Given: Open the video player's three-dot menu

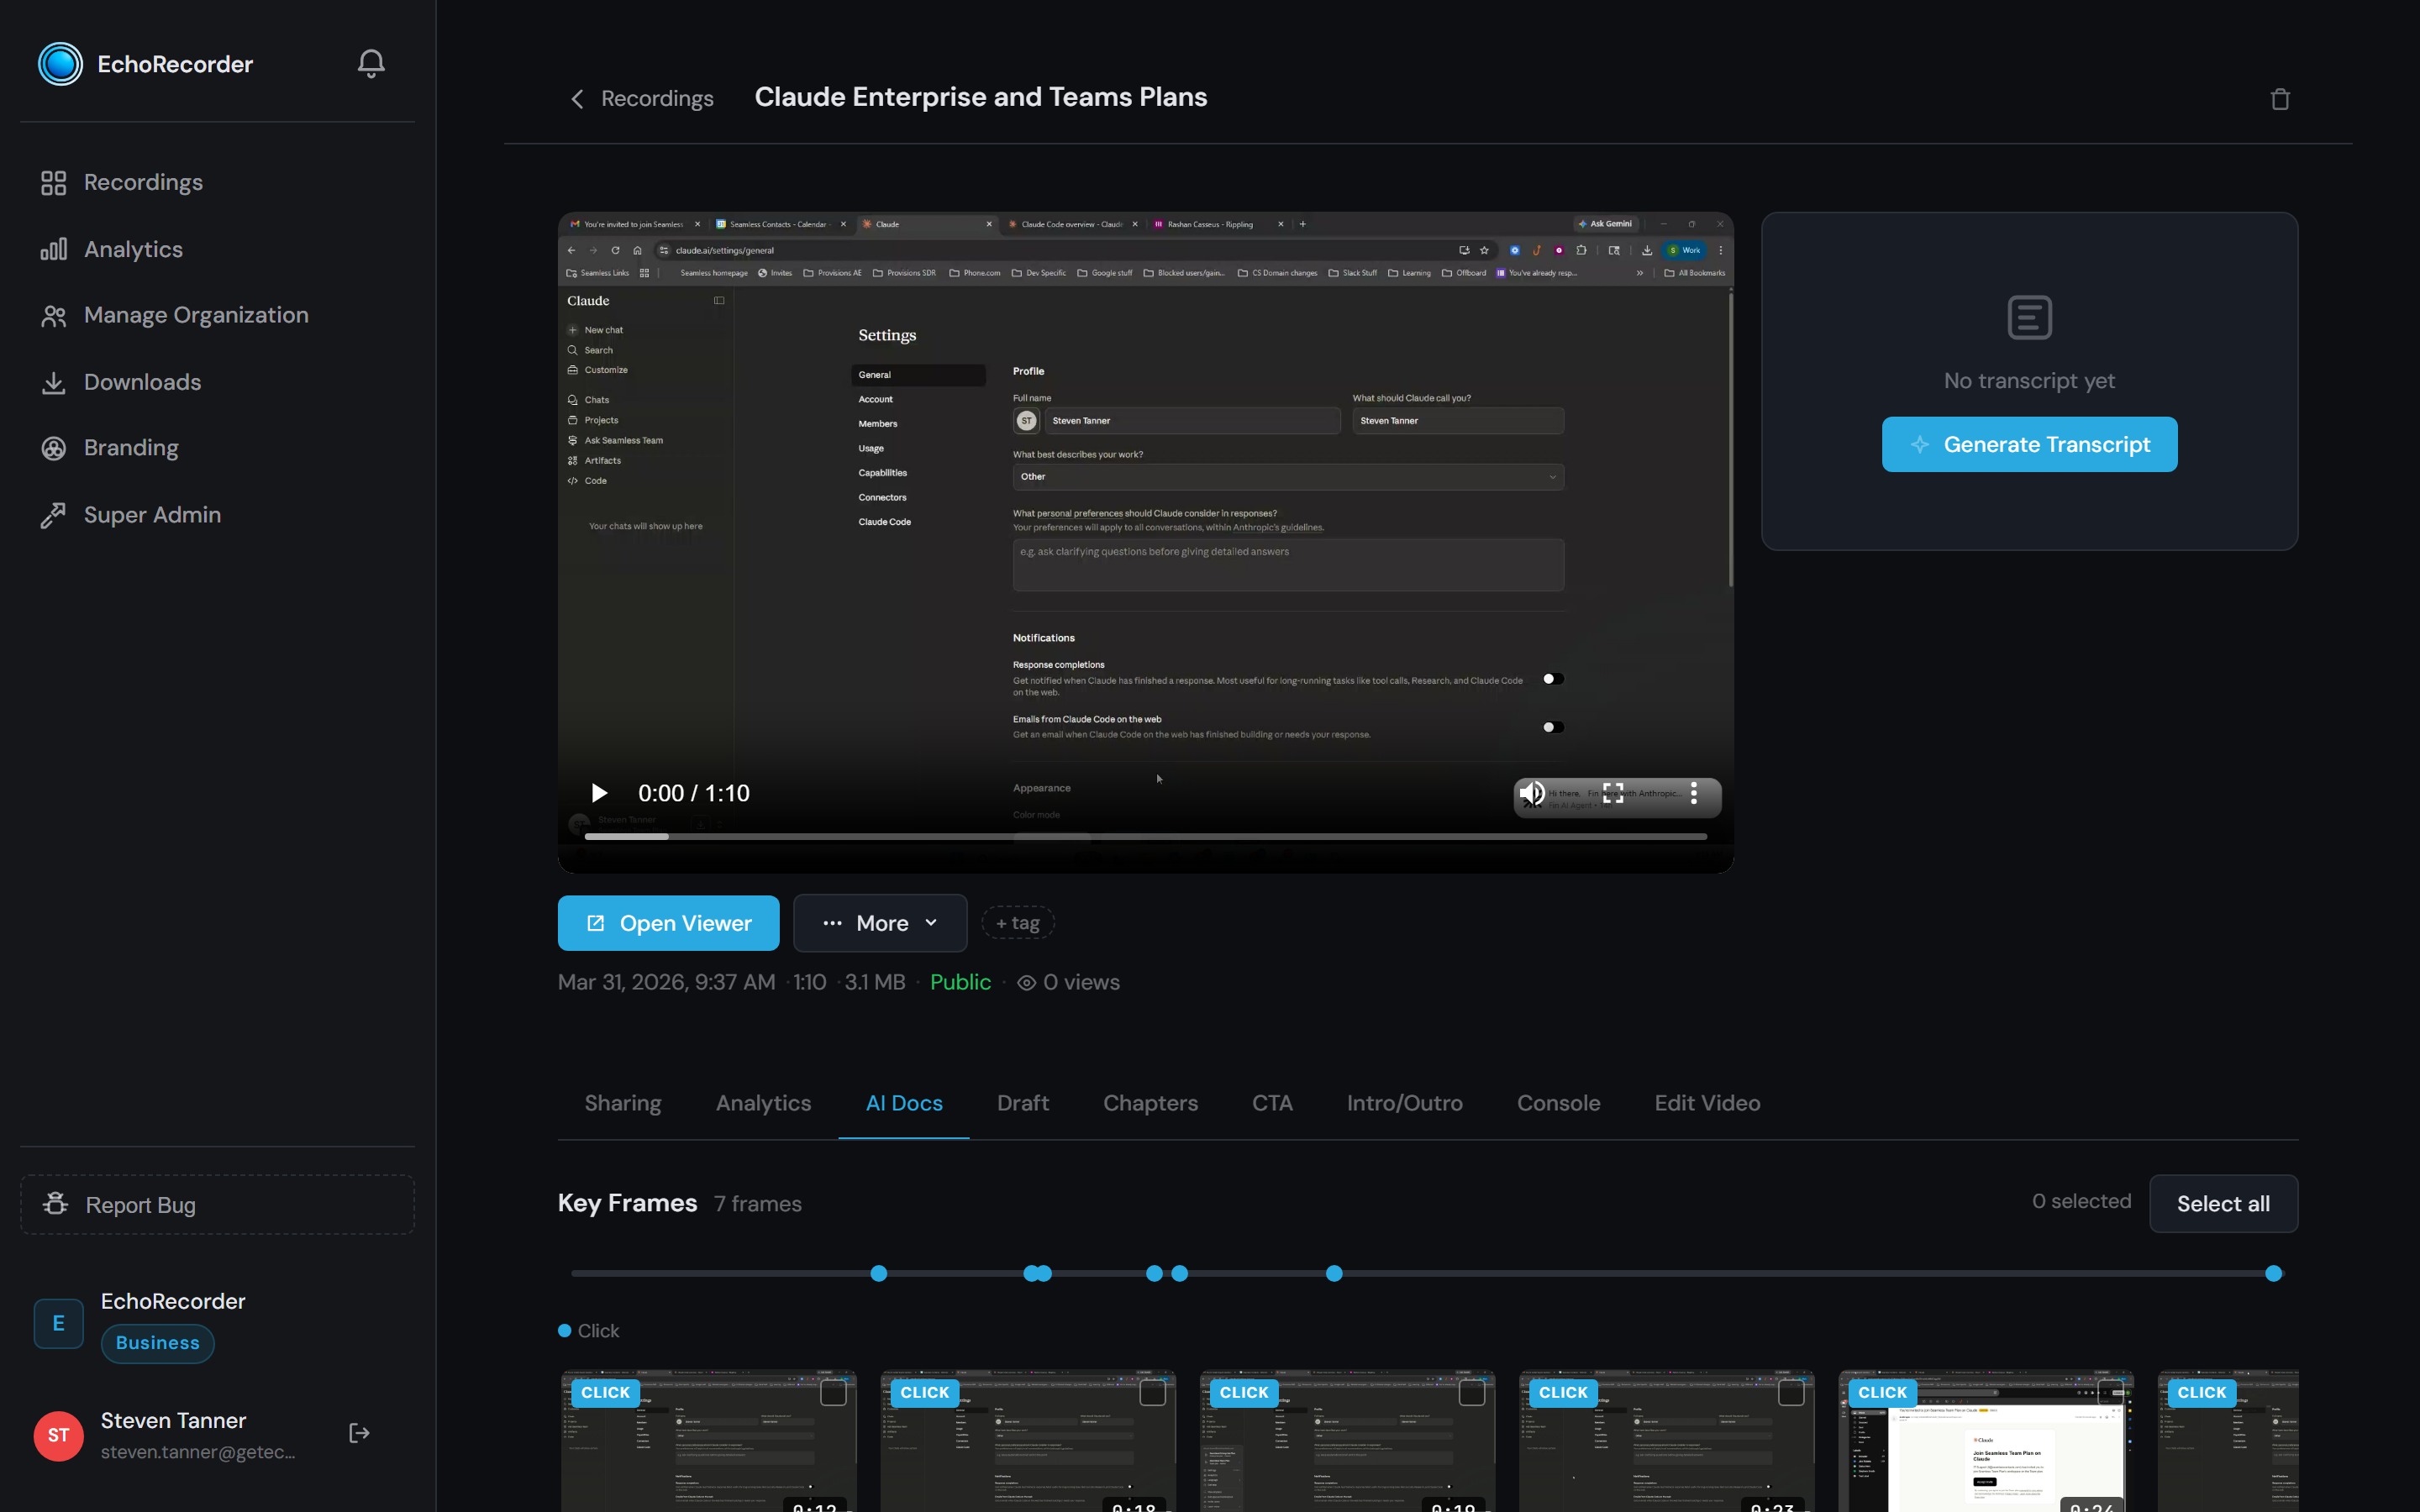Looking at the screenshot, I should [x=1694, y=793].
